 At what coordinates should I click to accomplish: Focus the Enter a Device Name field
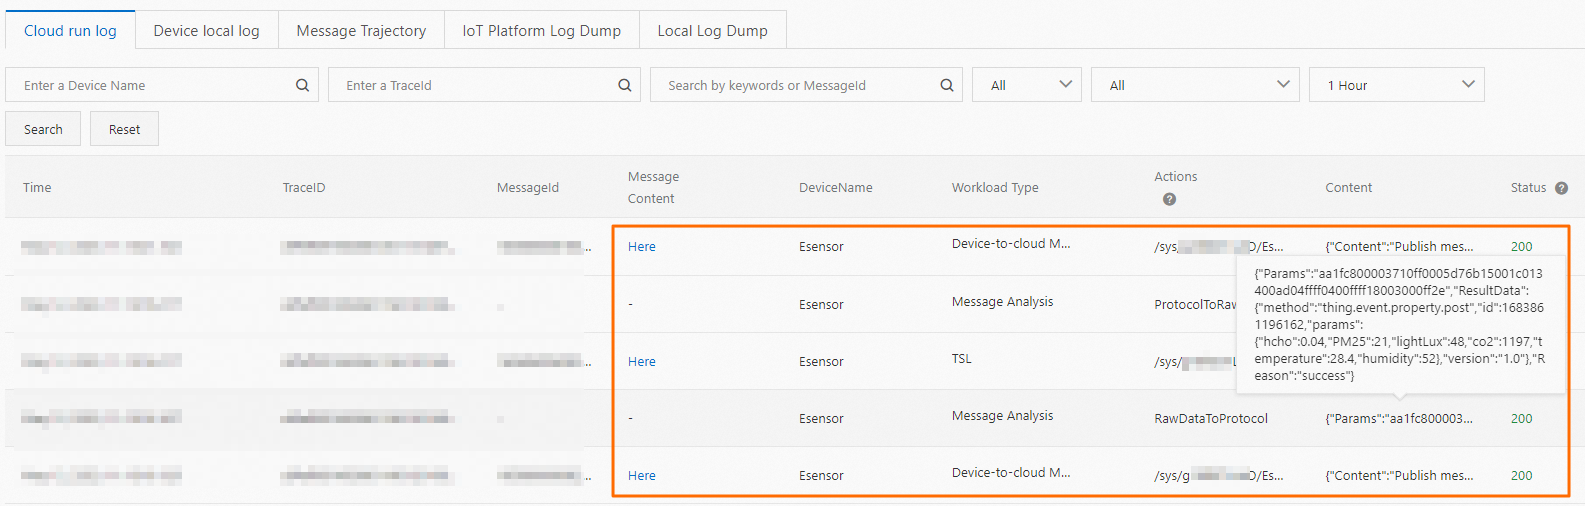160,85
